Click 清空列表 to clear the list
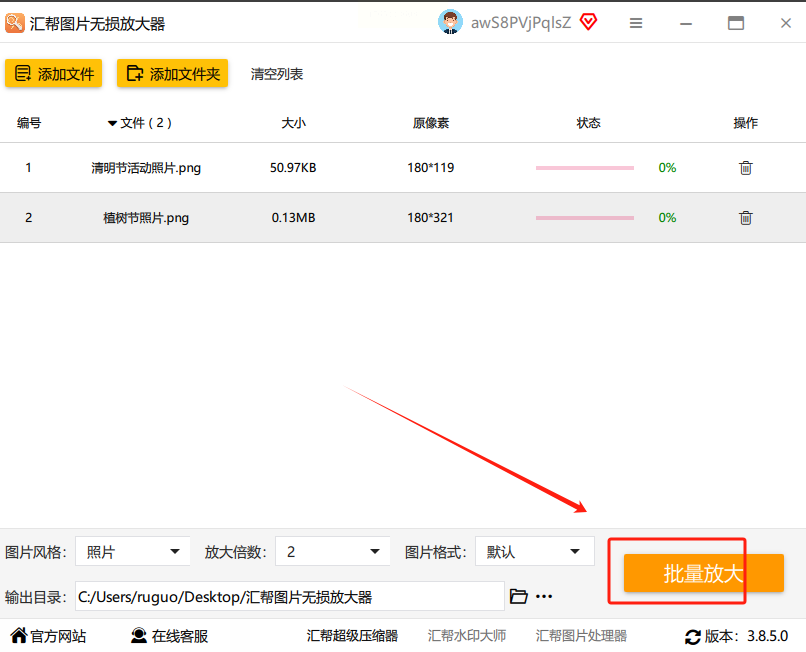 point(277,74)
